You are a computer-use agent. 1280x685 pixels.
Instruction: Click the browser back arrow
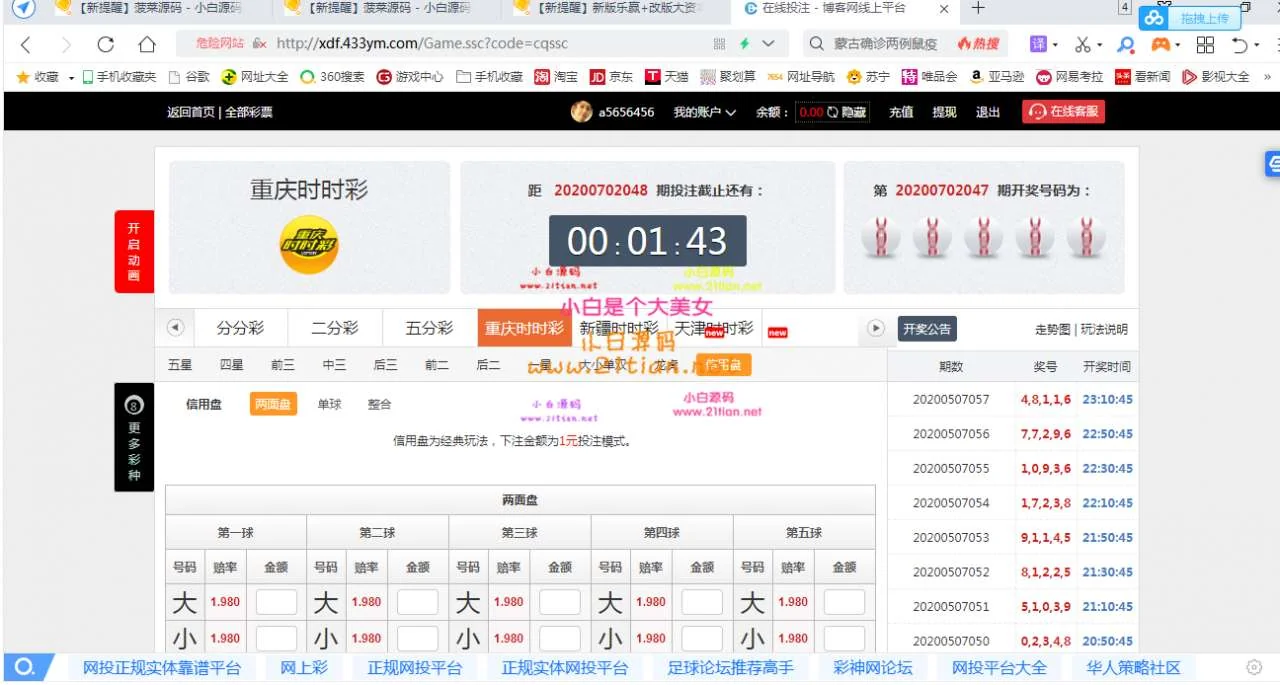point(26,45)
